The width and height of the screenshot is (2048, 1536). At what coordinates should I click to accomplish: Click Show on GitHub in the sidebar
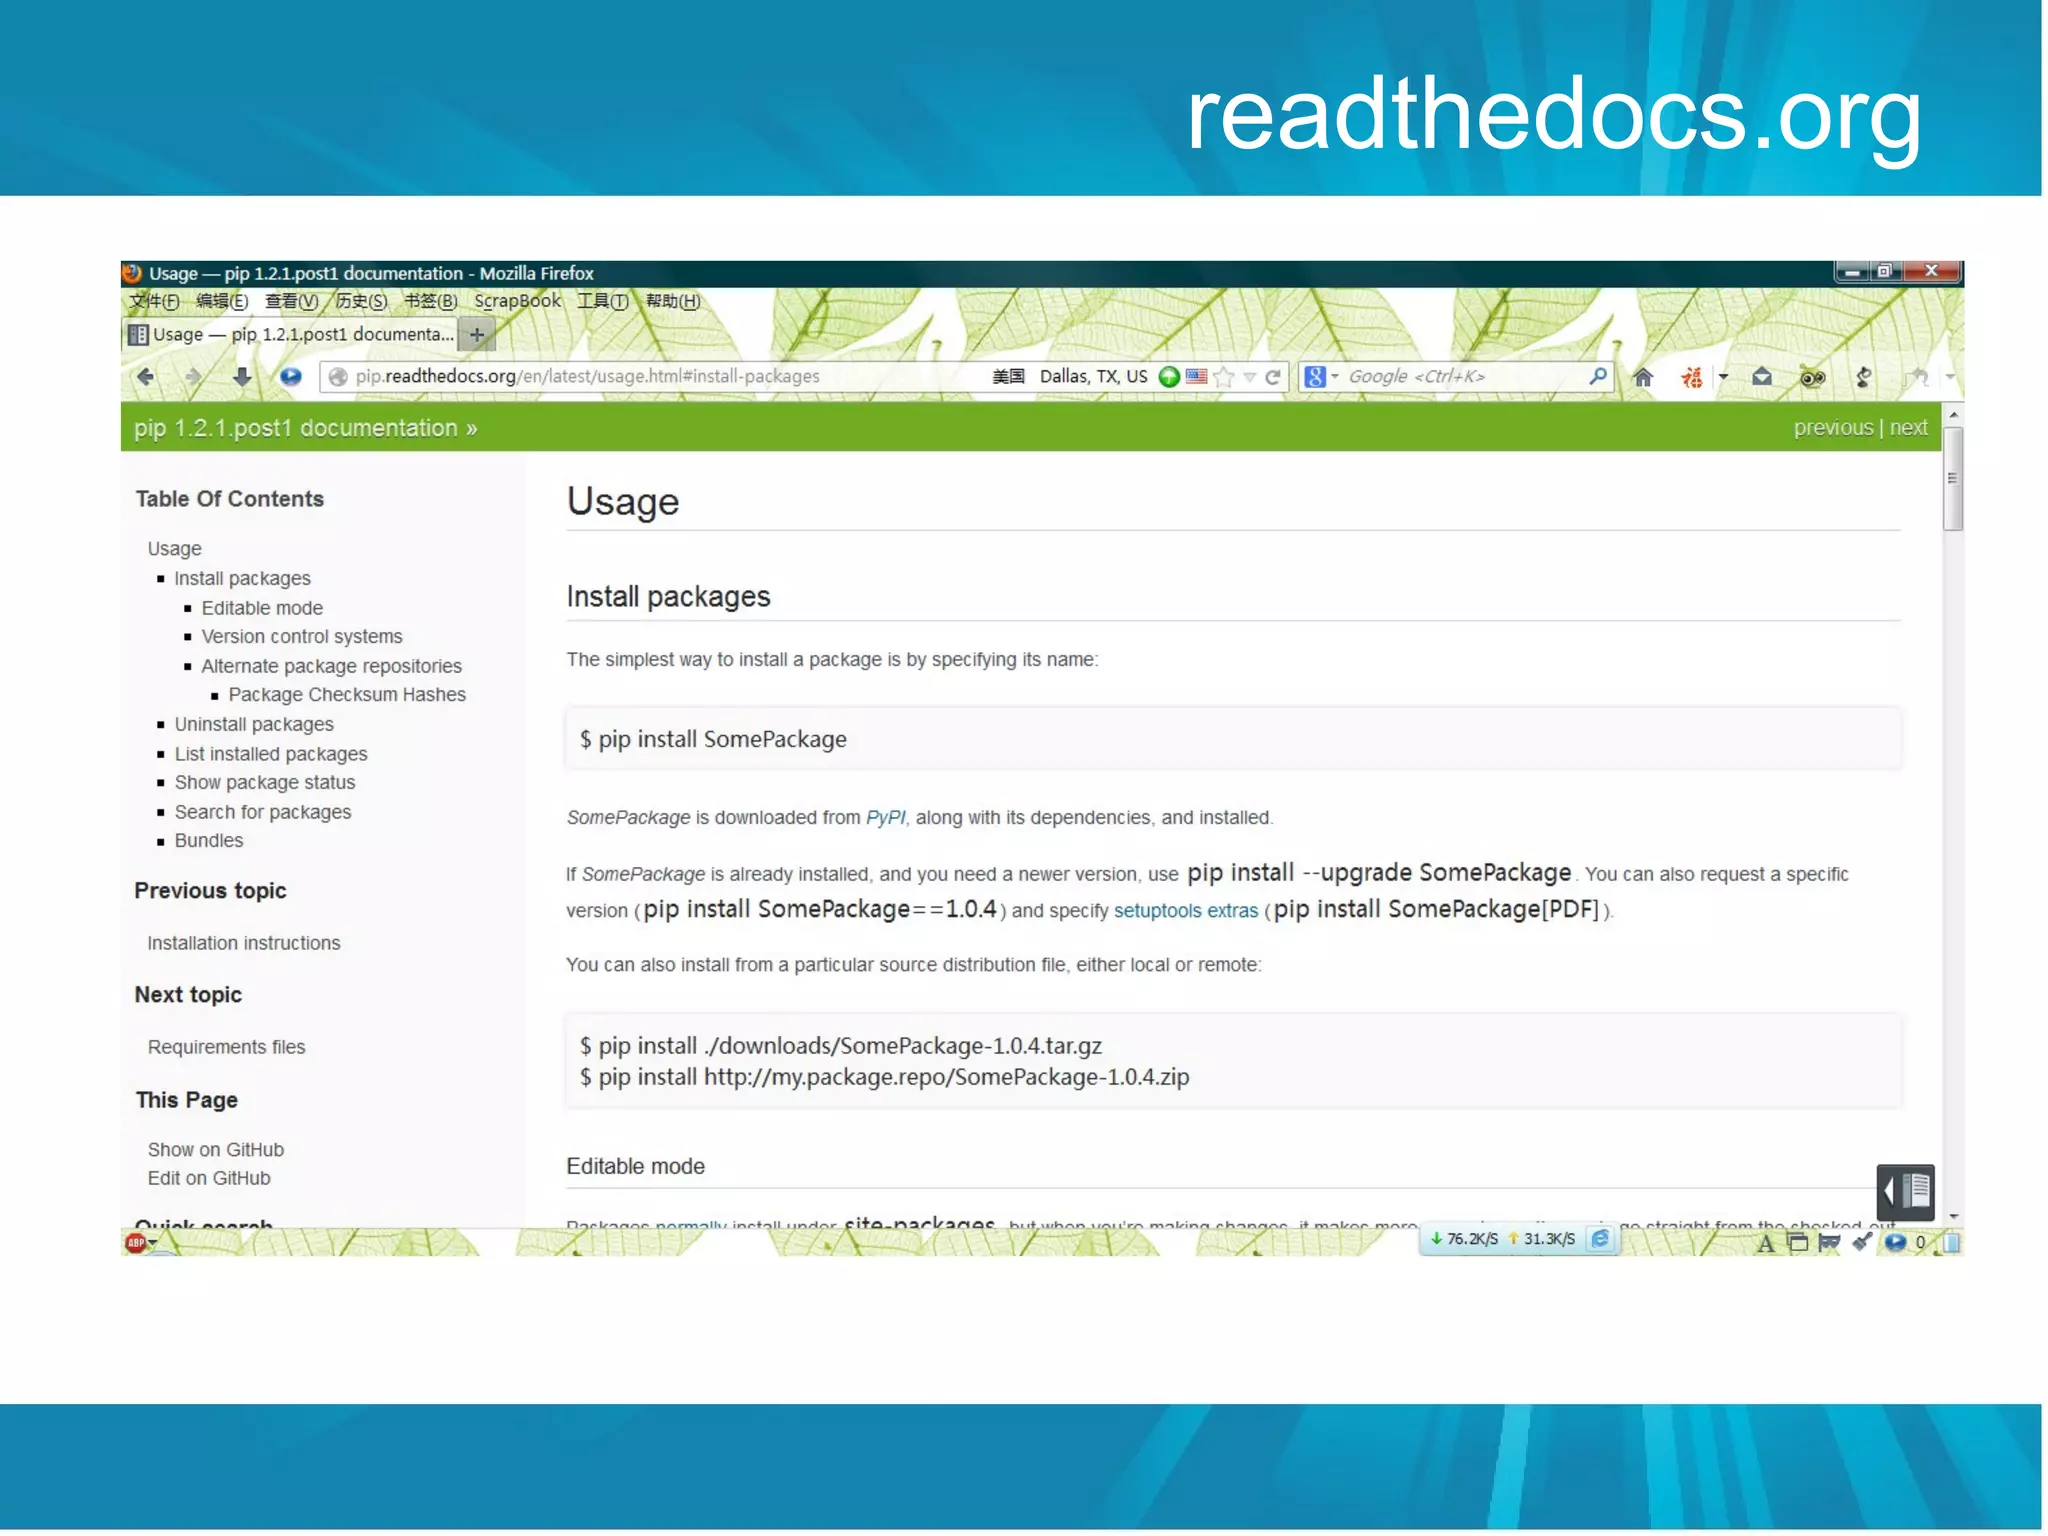[x=216, y=1150]
